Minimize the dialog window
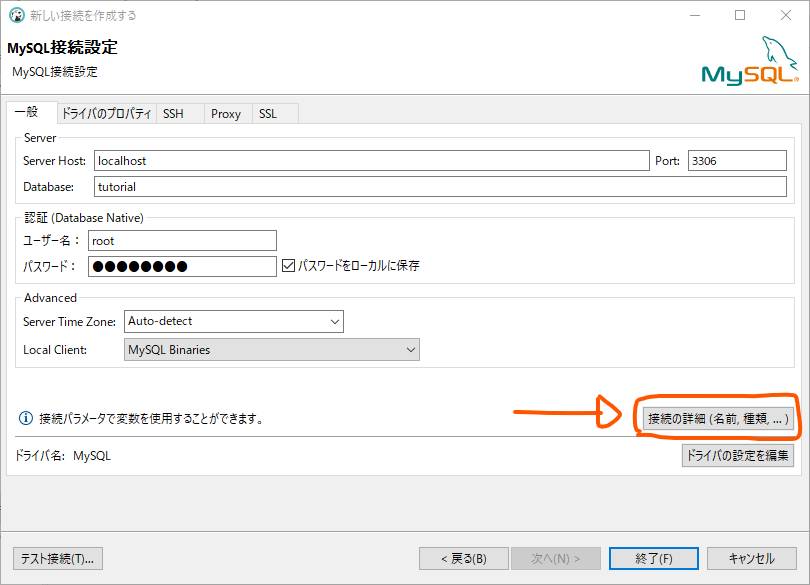The image size is (810, 585). 695,15
